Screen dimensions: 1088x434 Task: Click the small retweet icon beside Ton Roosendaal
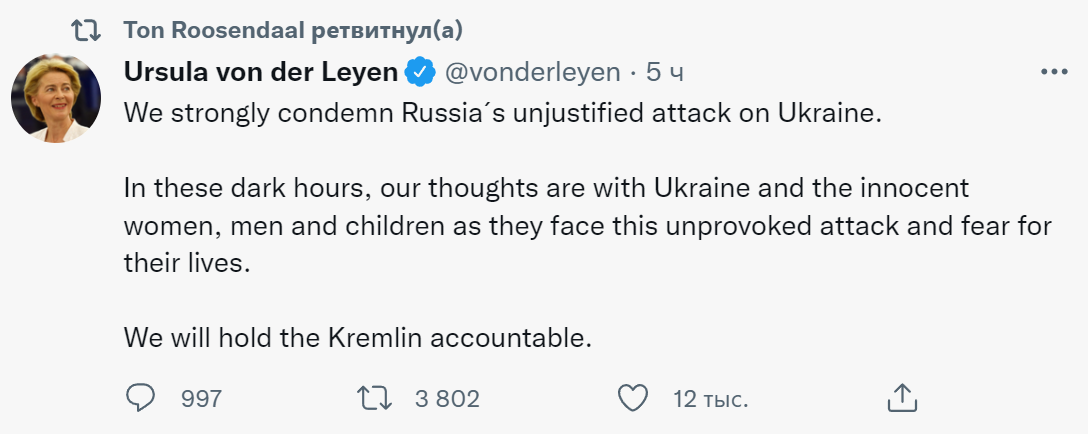[86, 30]
